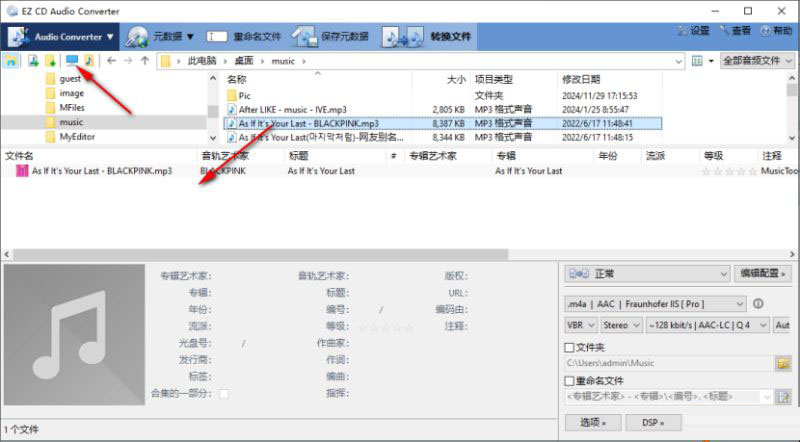Viewport: 800px width, 442px height.
Task: Open the Audio Converter mode menu
Action: pyautogui.click(x=60, y=37)
